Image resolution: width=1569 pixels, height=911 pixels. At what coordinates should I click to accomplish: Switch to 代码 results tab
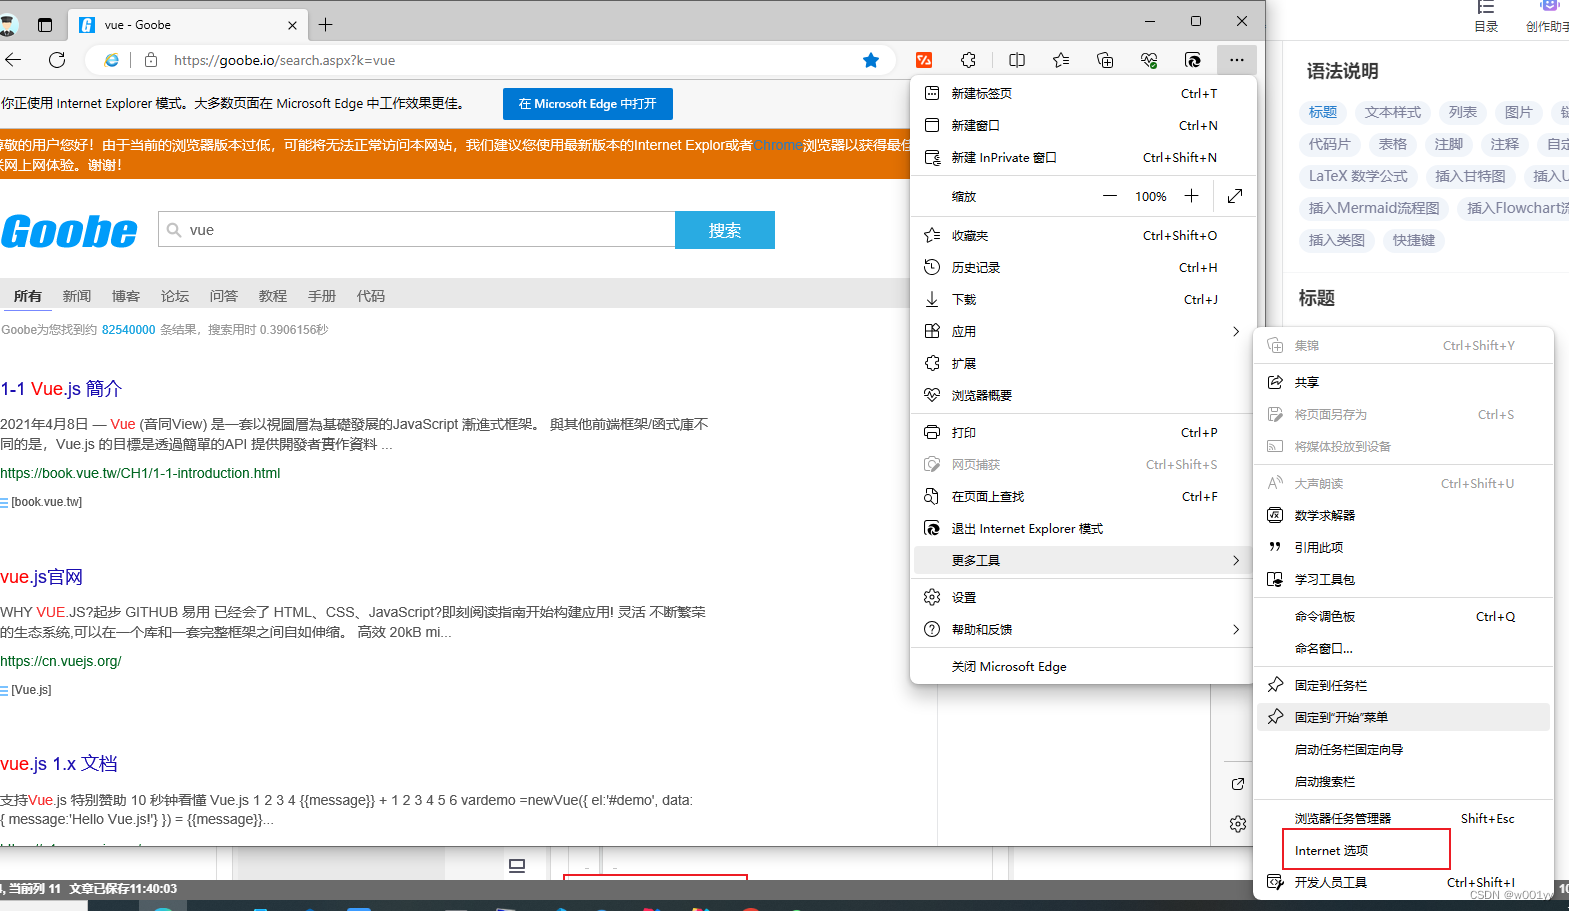[x=371, y=296]
